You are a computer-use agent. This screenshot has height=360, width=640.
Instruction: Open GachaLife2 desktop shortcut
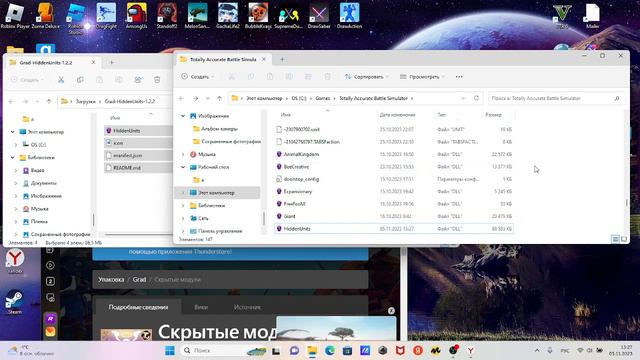(x=228, y=16)
